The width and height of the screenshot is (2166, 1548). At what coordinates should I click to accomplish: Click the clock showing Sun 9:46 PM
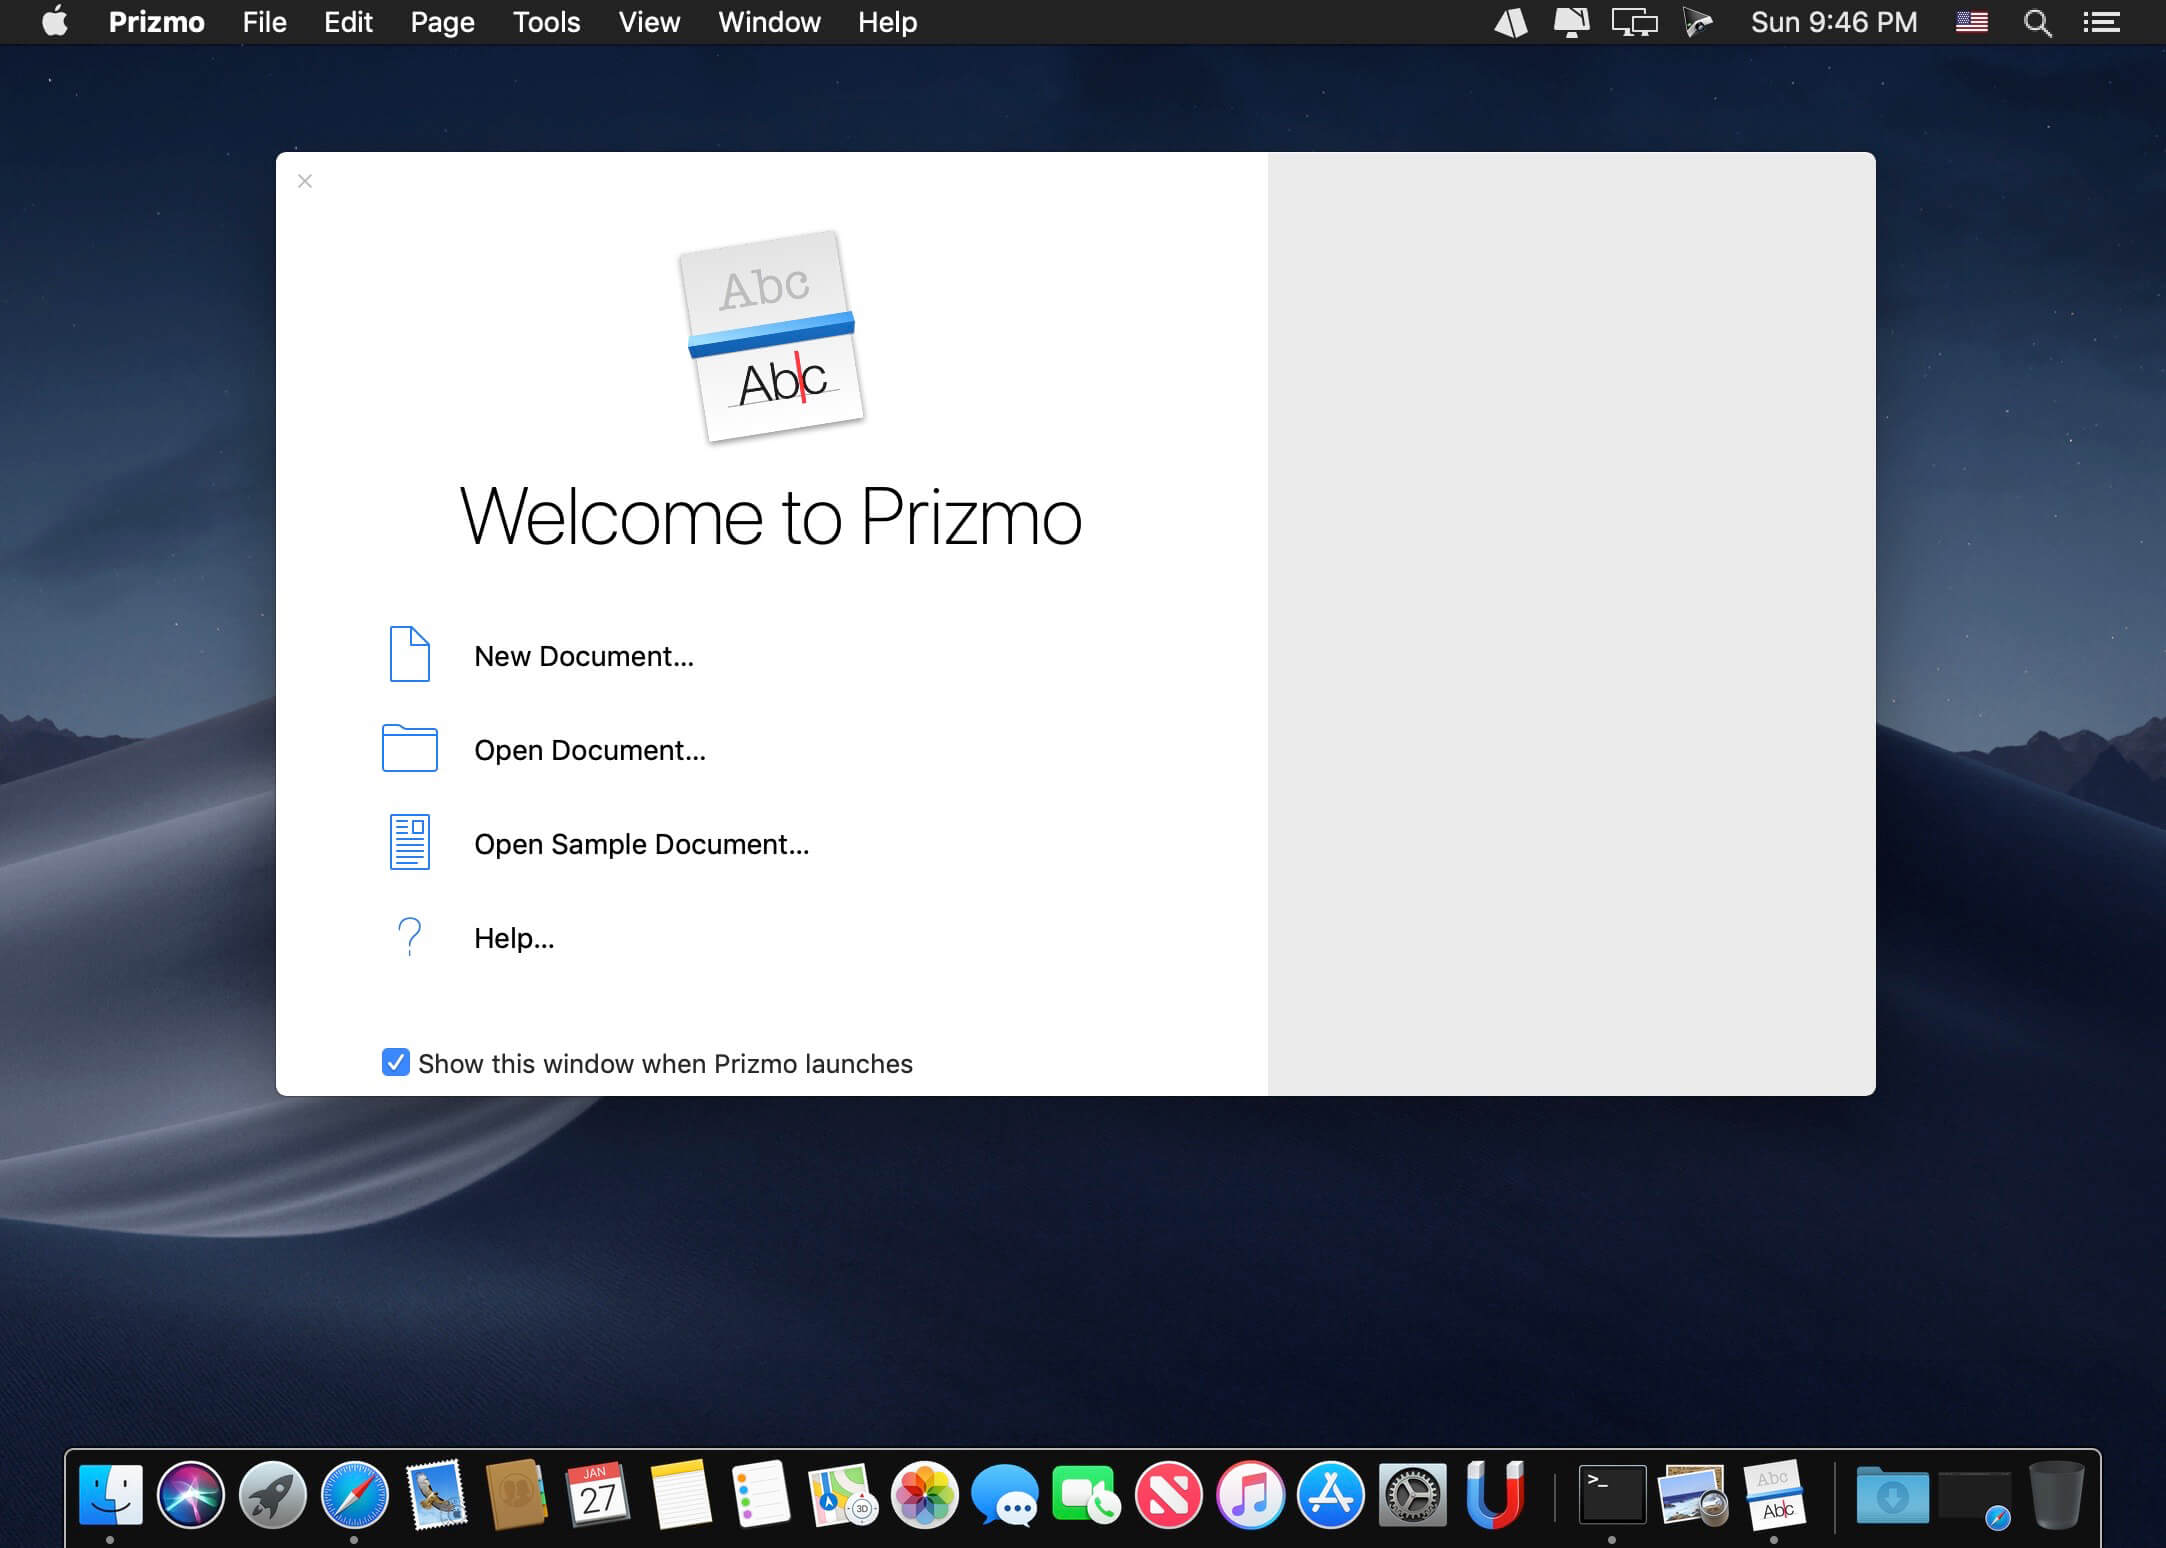tap(1833, 22)
